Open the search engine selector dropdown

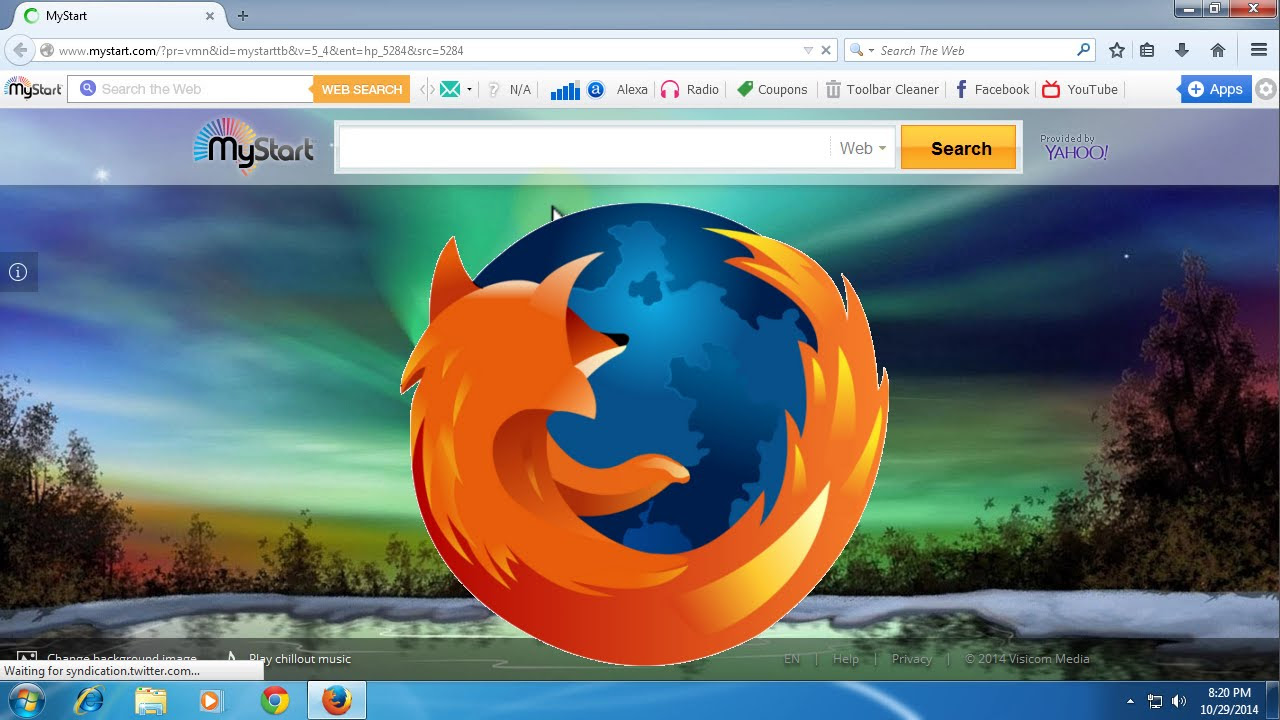[860, 50]
